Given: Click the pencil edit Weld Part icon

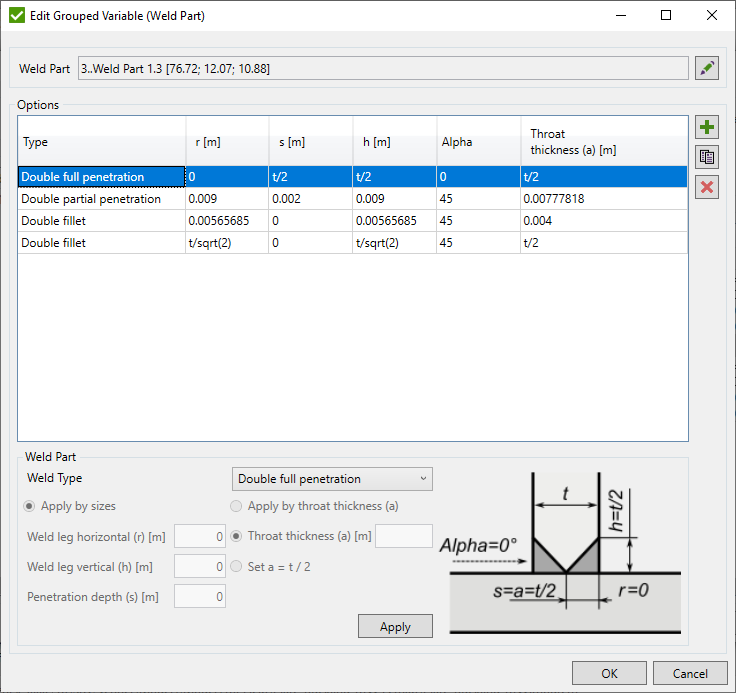Looking at the screenshot, I should pyautogui.click(x=707, y=68).
